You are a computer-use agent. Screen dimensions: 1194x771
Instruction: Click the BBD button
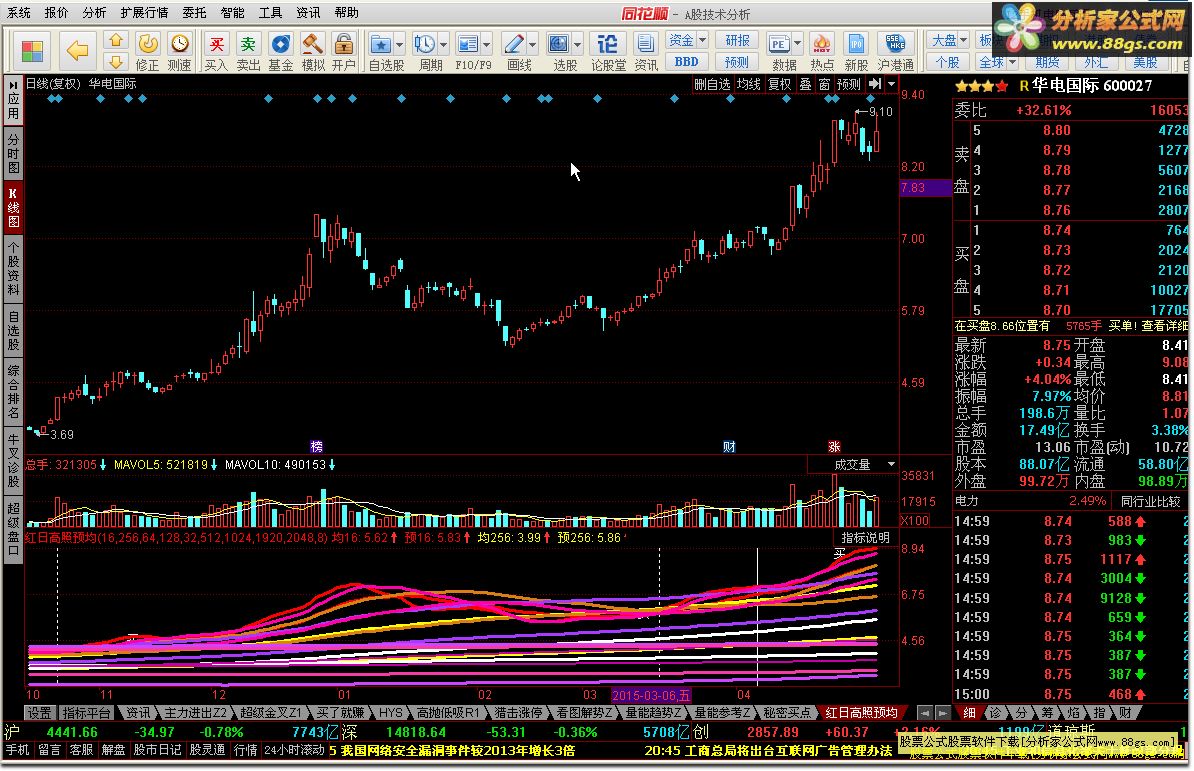687,62
